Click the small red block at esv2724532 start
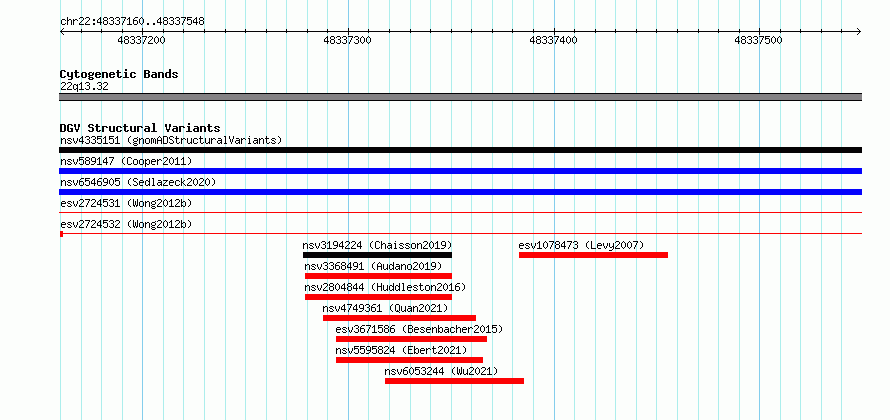The image size is (890, 420). pos(61,233)
